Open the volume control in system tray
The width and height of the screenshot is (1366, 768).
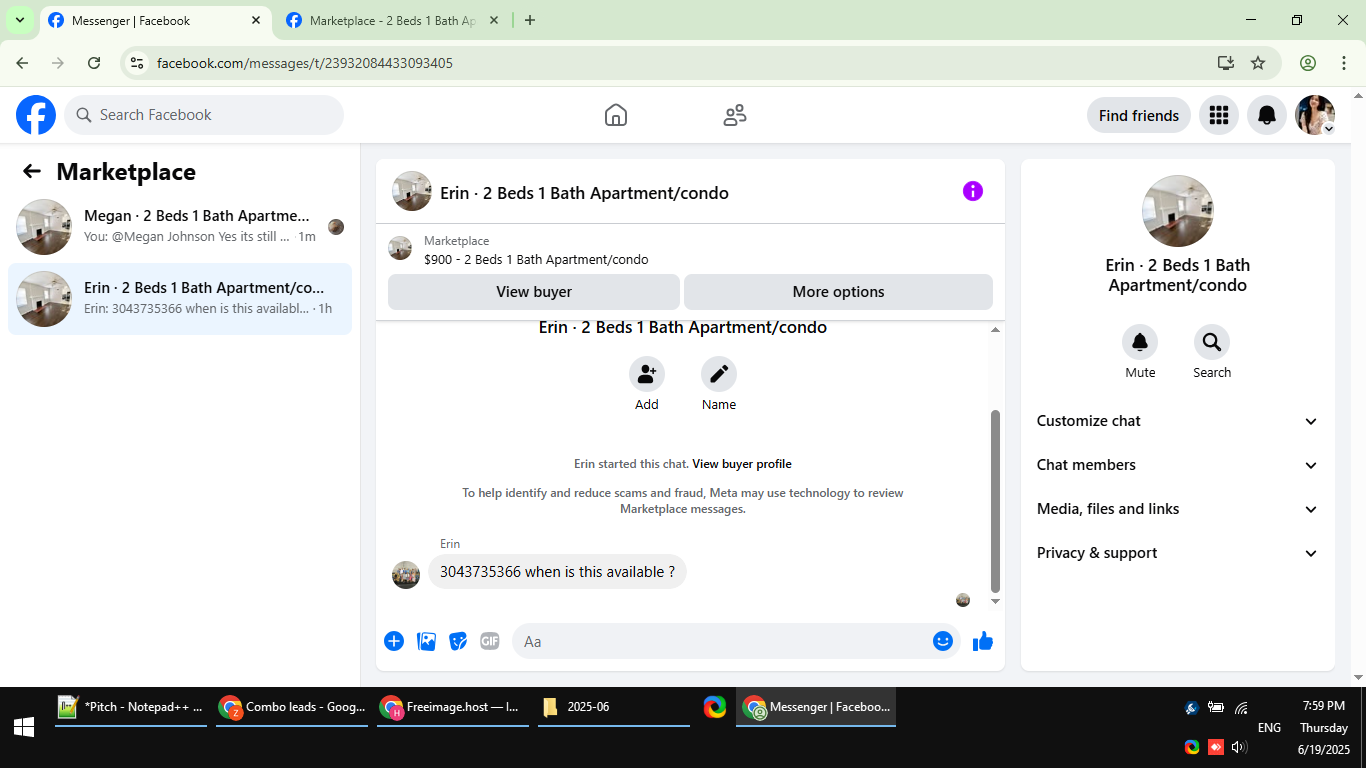click(x=1240, y=747)
